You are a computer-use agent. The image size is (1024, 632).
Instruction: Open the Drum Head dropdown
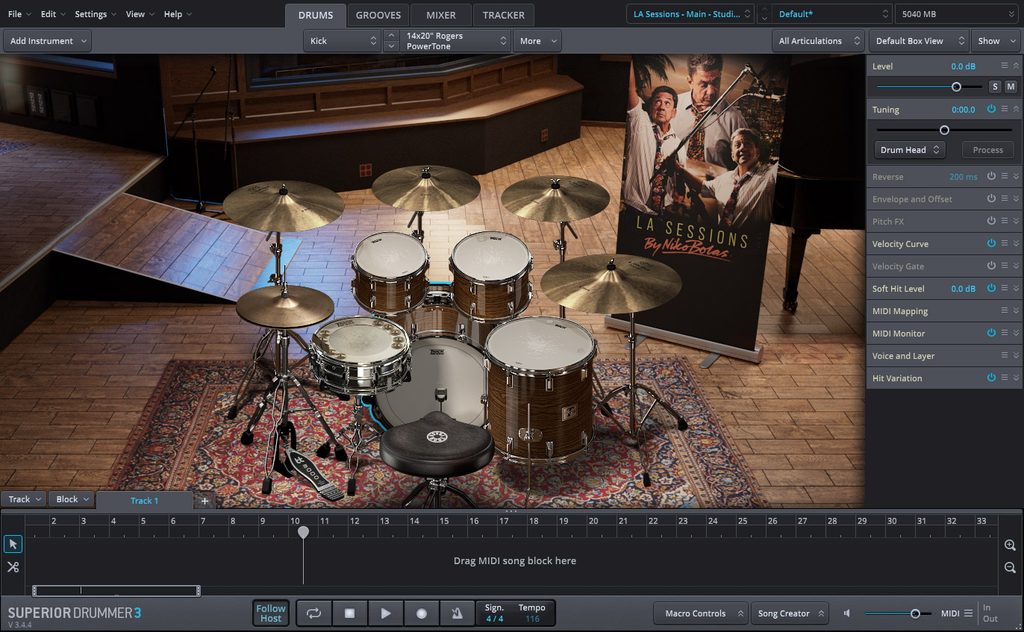[910, 150]
